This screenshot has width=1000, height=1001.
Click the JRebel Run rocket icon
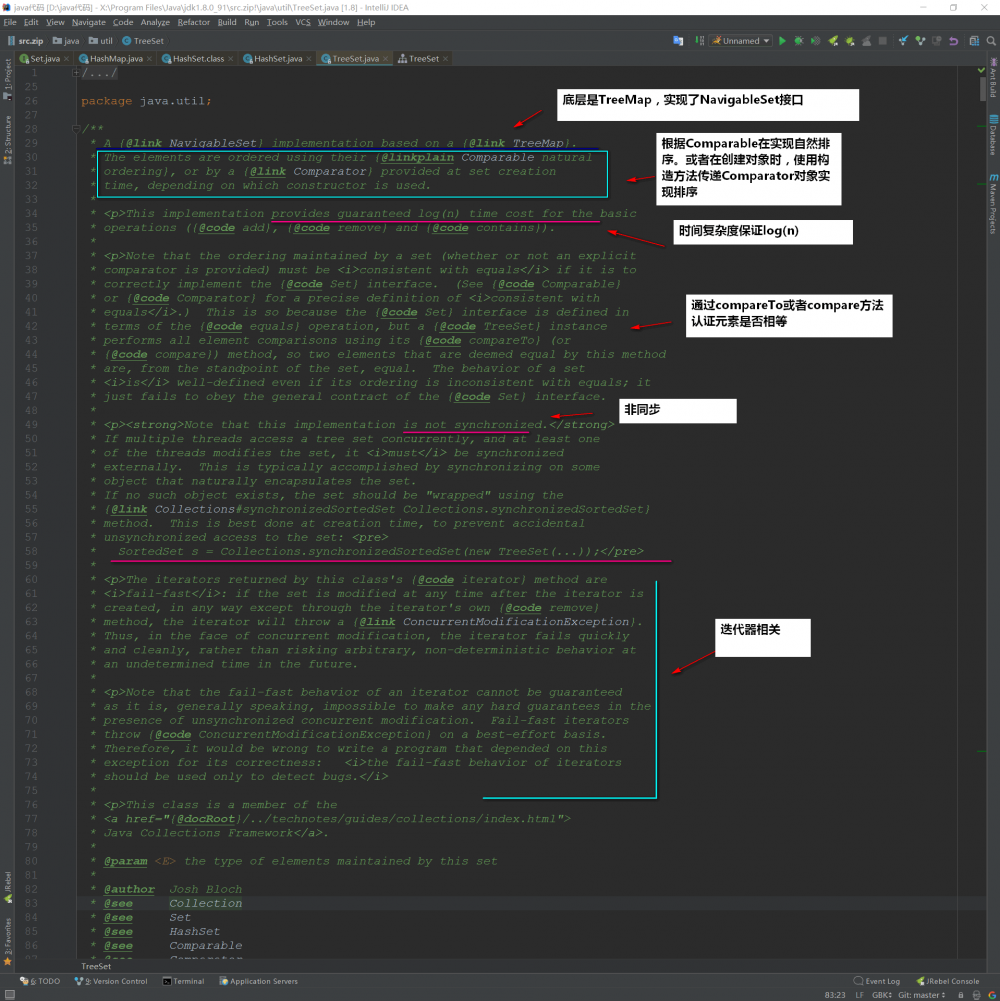pyautogui.click(x=833, y=41)
